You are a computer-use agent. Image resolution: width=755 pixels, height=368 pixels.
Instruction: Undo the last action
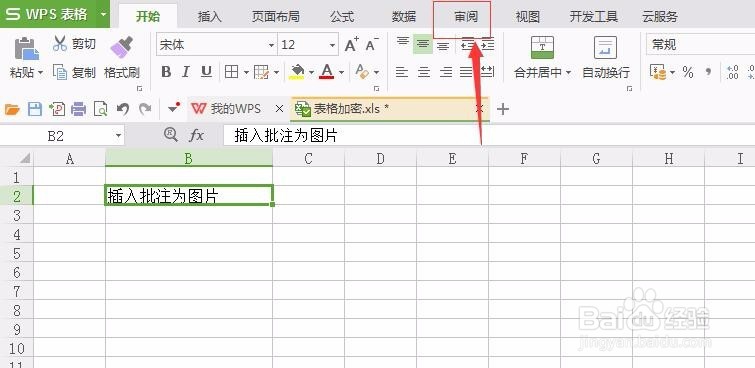point(123,109)
